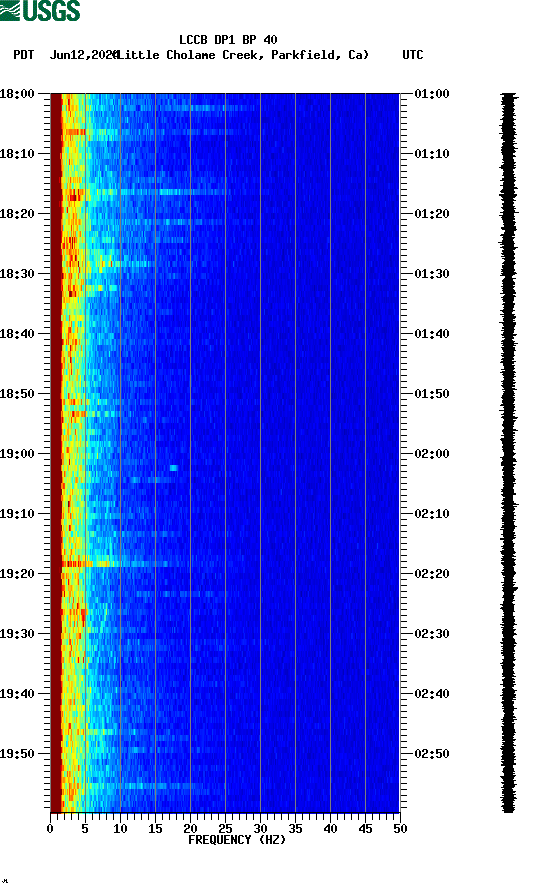Click the '5' frequency axis tick label
This screenshot has height=892, width=552.
85,829
